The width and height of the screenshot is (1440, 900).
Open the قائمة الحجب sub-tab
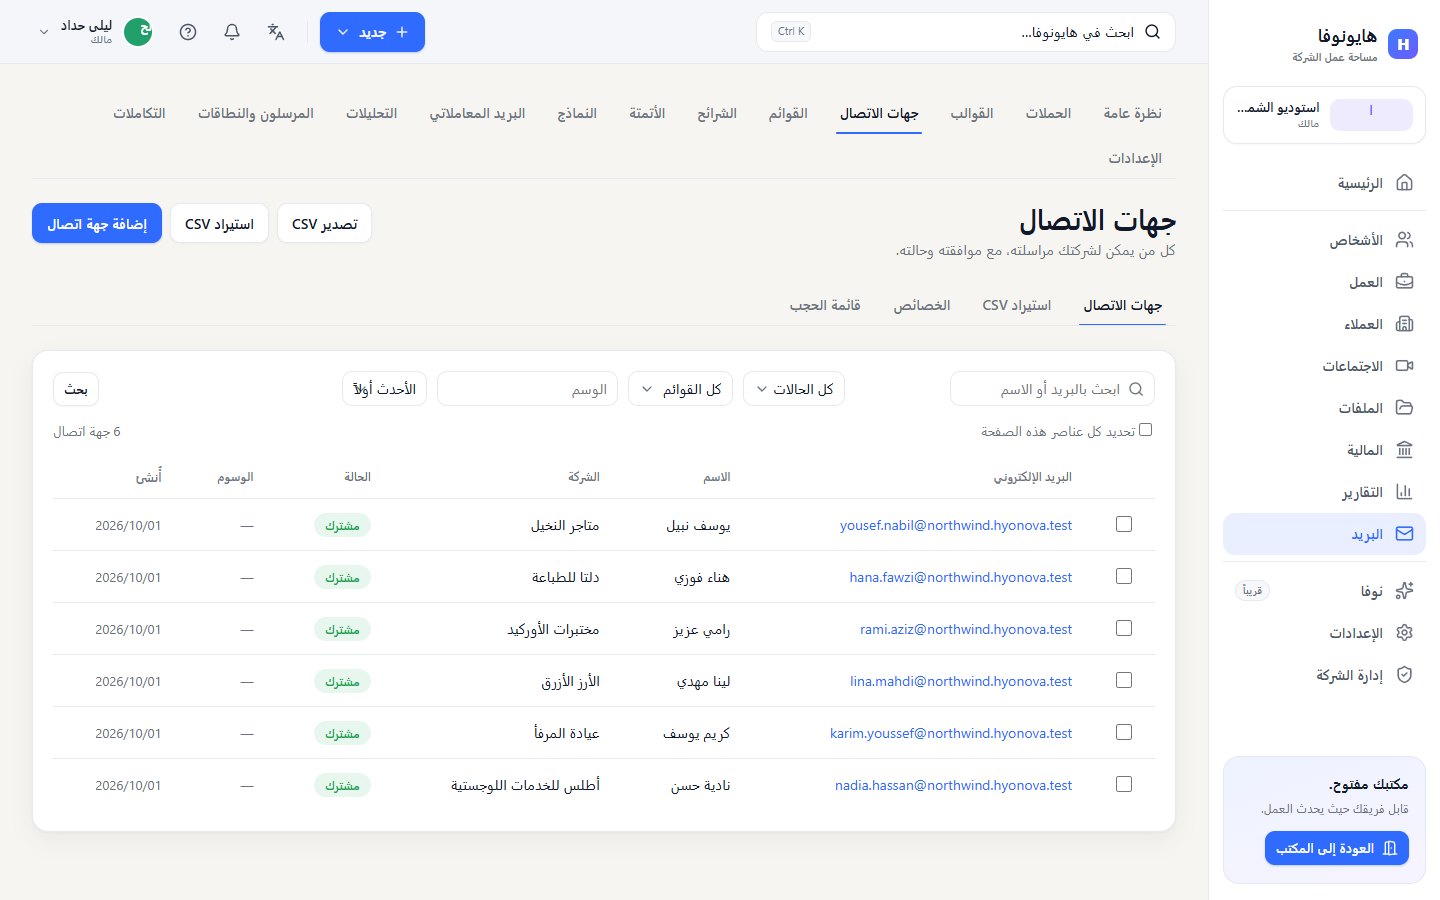pos(825,305)
